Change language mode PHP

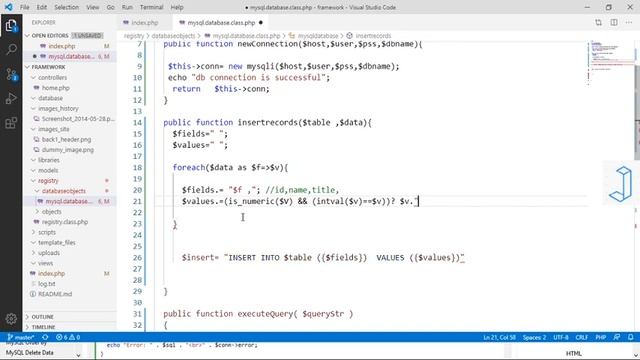point(600,338)
